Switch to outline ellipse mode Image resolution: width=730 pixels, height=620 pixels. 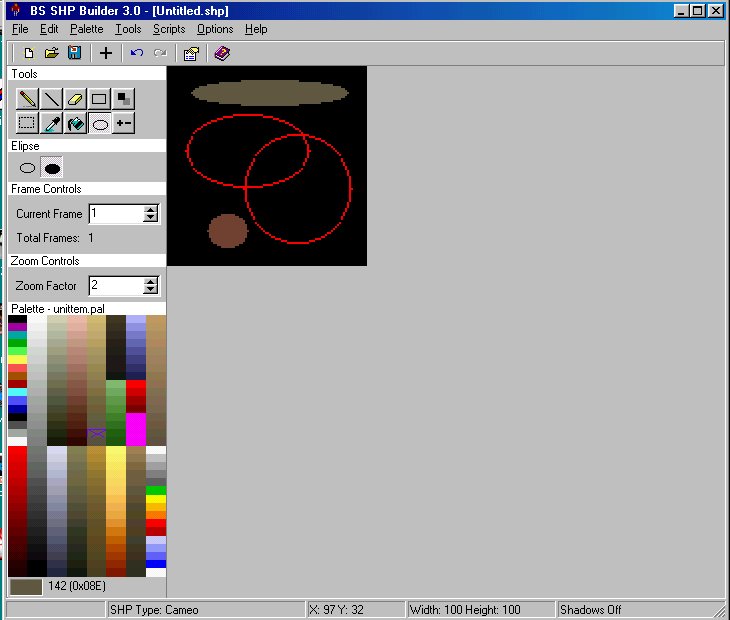28,168
